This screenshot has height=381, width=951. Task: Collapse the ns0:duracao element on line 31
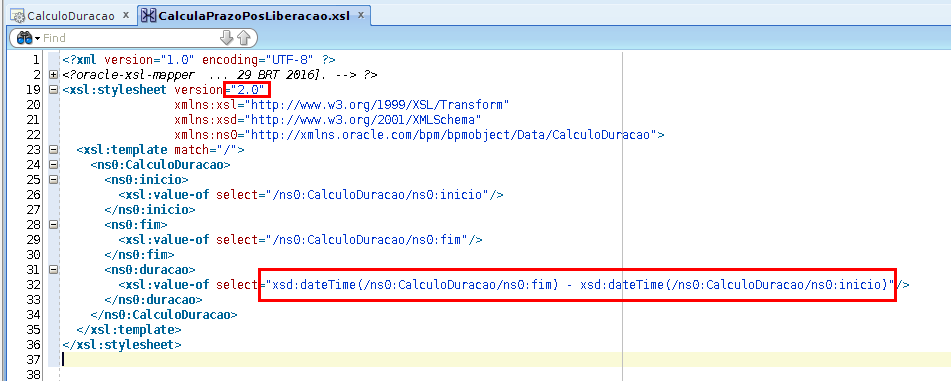53,269
